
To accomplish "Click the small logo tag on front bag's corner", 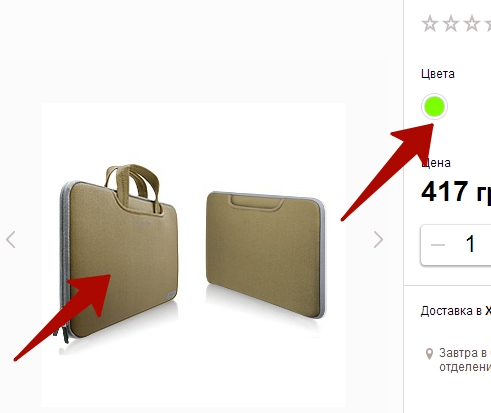I will coord(170,295).
